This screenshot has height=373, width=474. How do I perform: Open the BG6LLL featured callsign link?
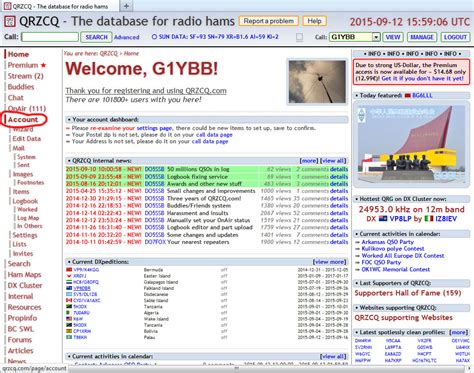[x=422, y=95]
